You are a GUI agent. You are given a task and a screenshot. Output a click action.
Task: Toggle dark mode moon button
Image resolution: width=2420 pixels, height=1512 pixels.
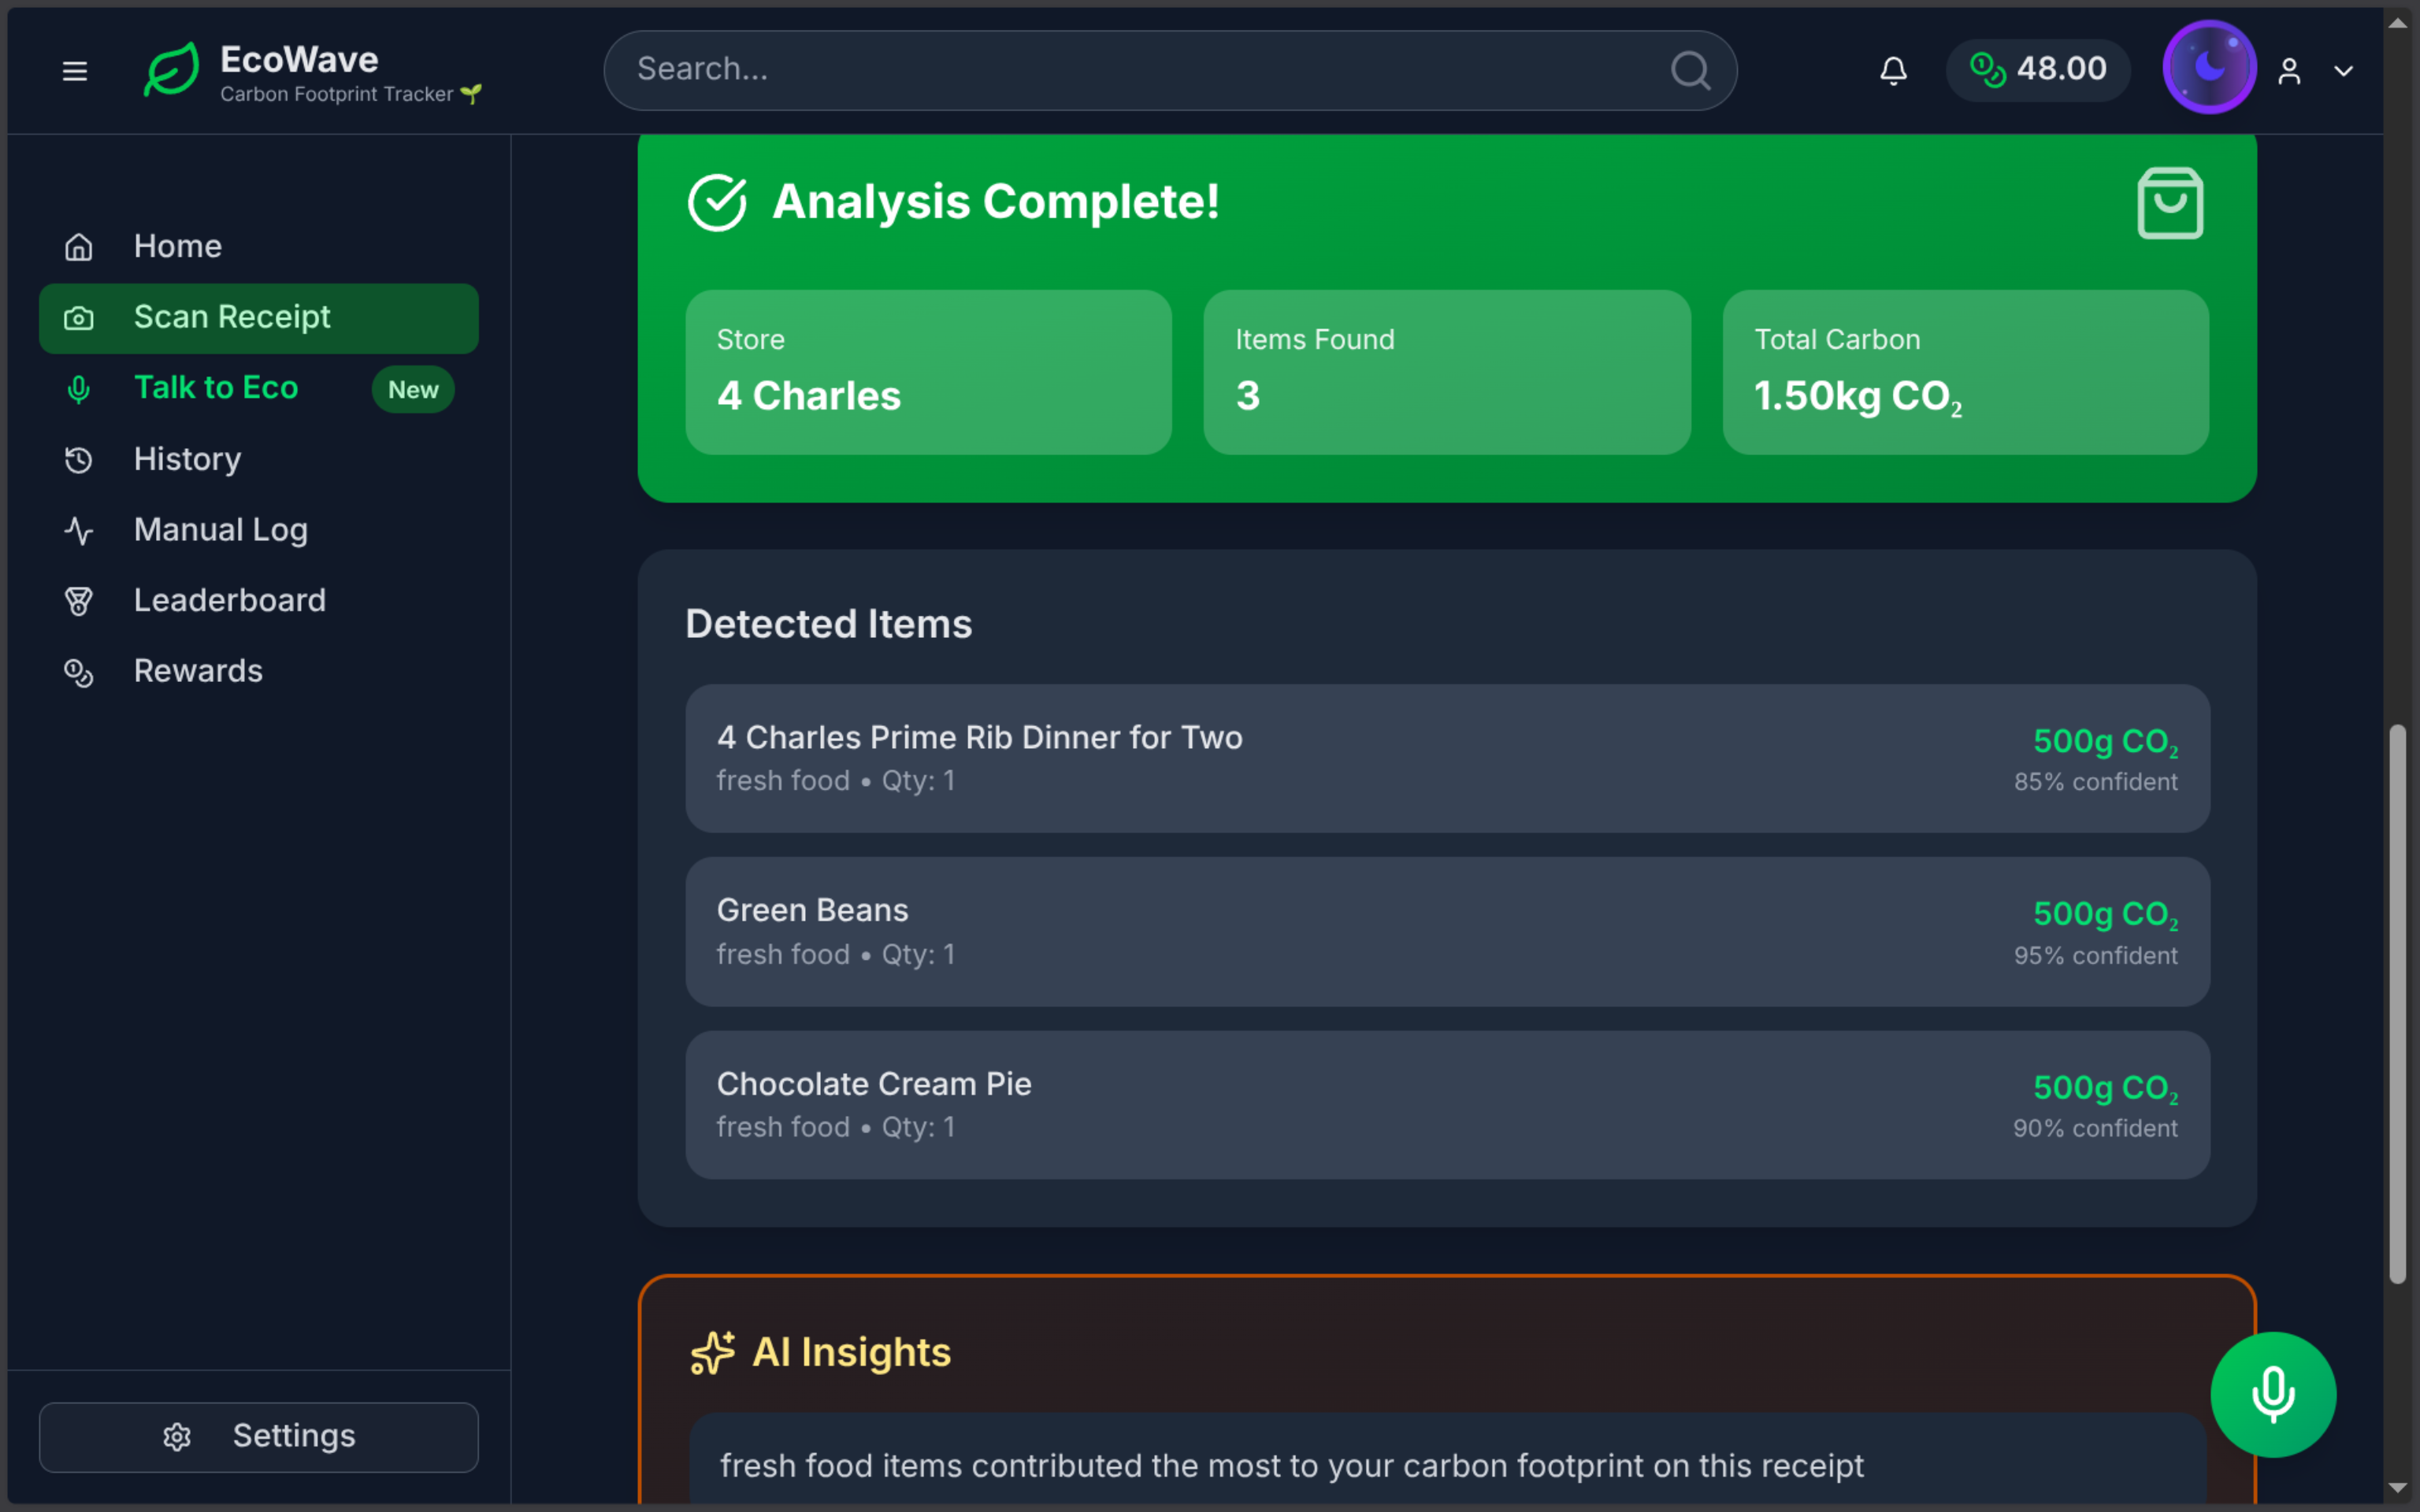pyautogui.click(x=2209, y=68)
